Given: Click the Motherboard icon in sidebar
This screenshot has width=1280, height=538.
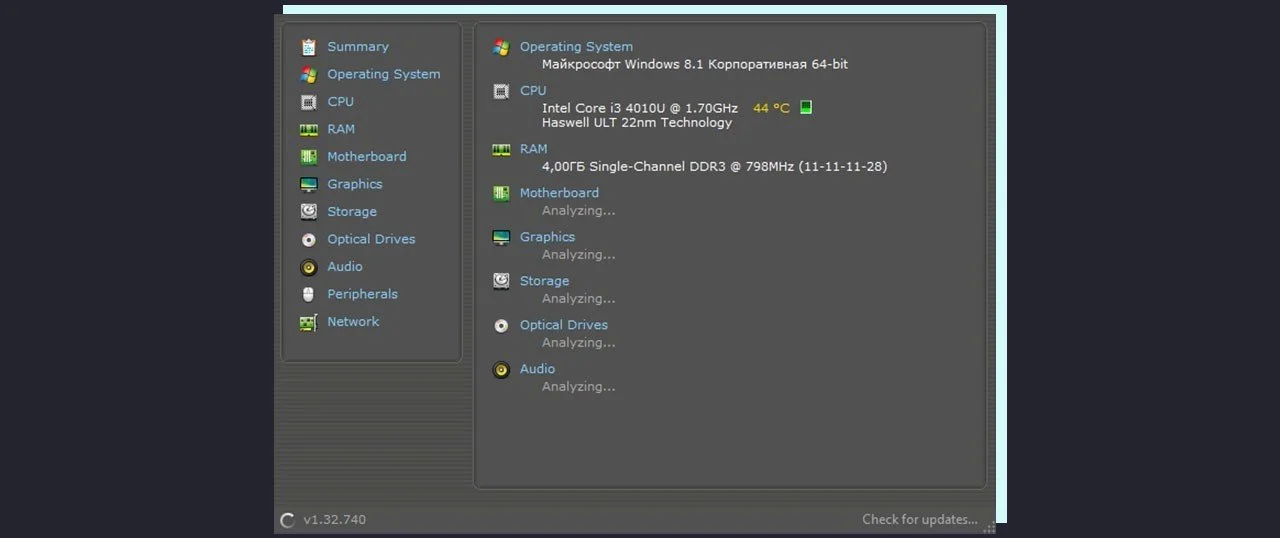Looking at the screenshot, I should [x=308, y=157].
